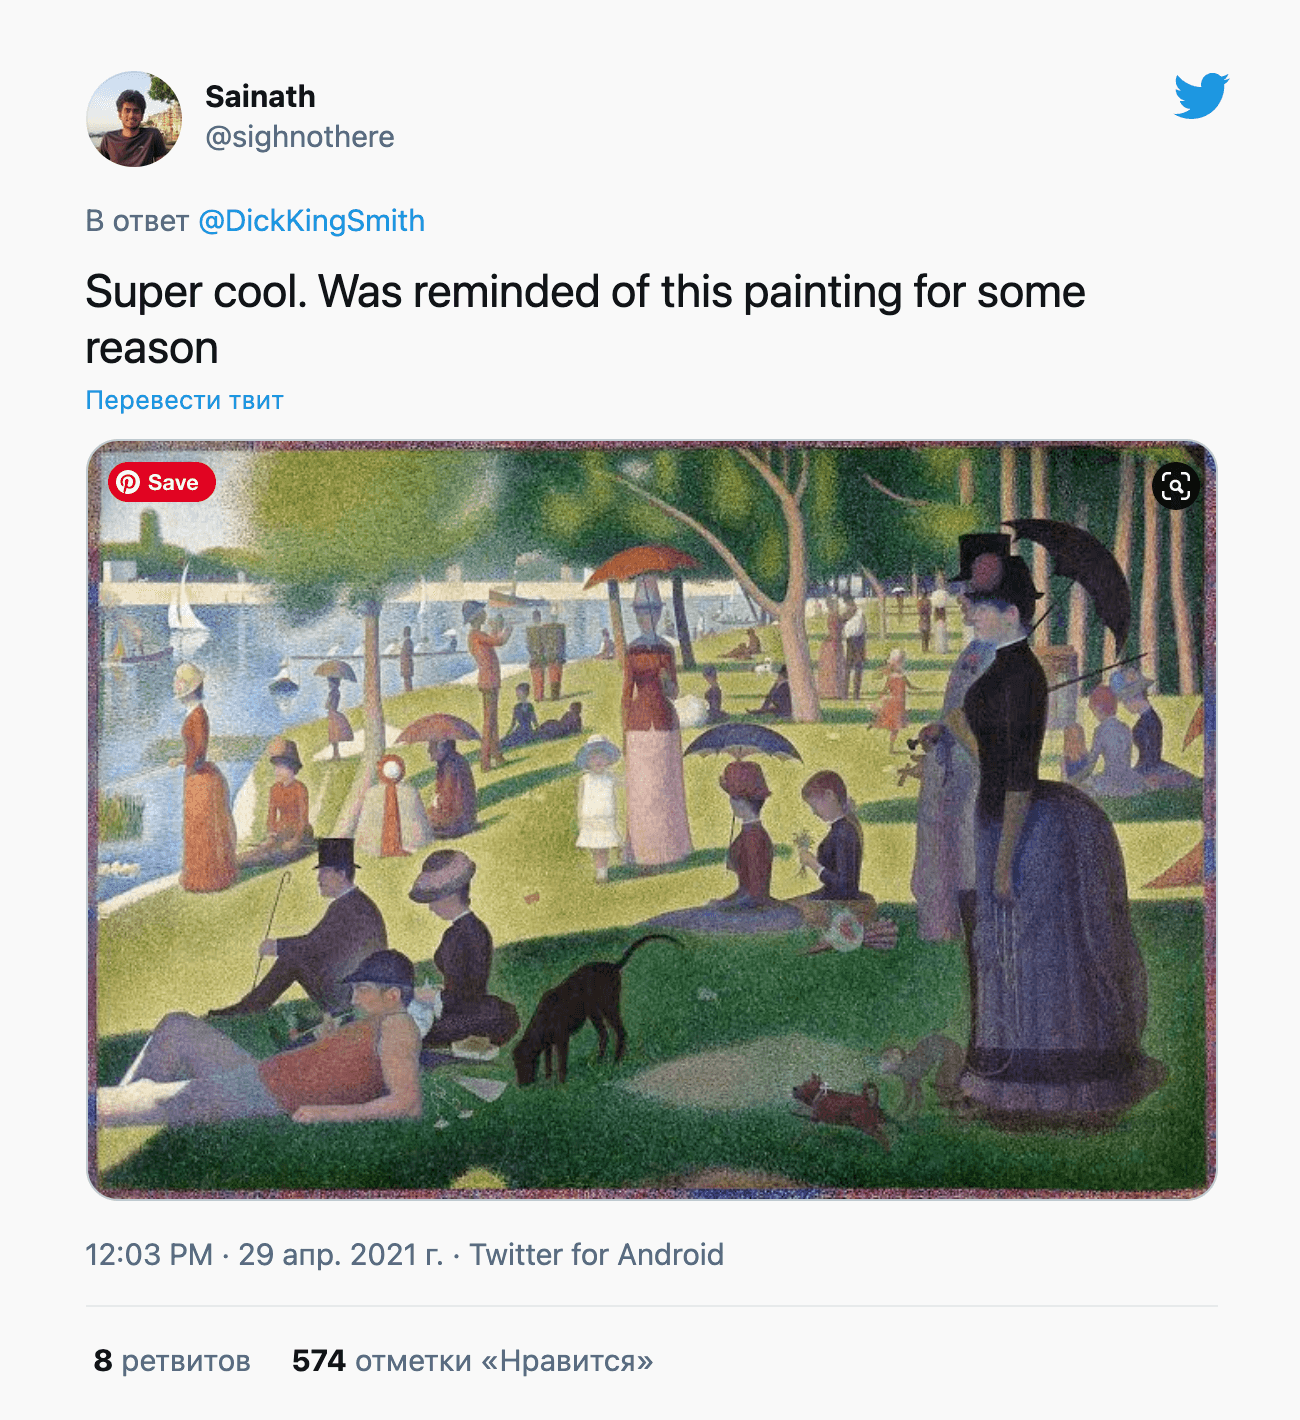1300x1420 pixels.
Task: Click the 574 likes count number
Action: coord(318,1361)
